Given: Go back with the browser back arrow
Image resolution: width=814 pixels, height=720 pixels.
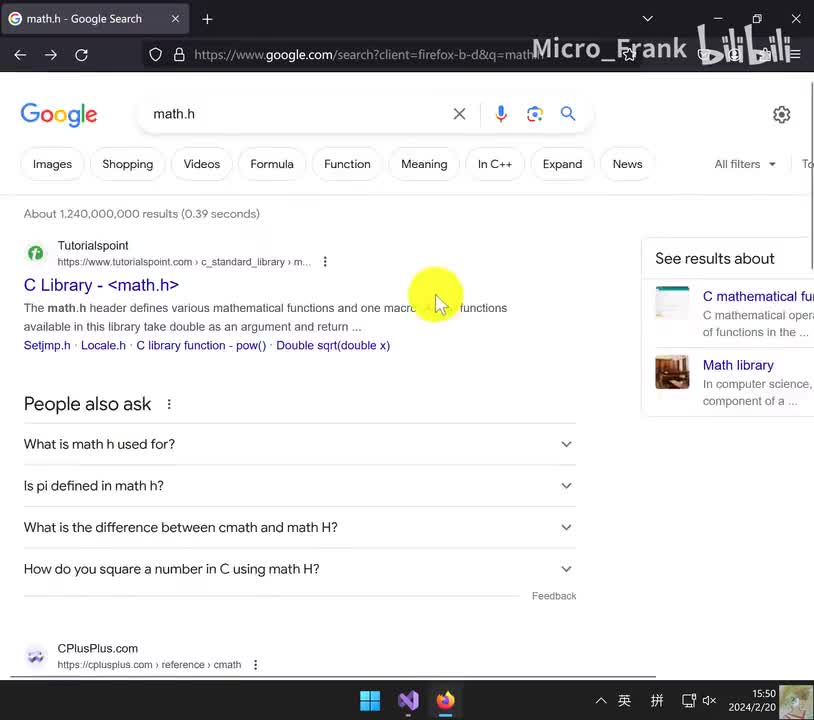Looking at the screenshot, I should click(x=20, y=55).
